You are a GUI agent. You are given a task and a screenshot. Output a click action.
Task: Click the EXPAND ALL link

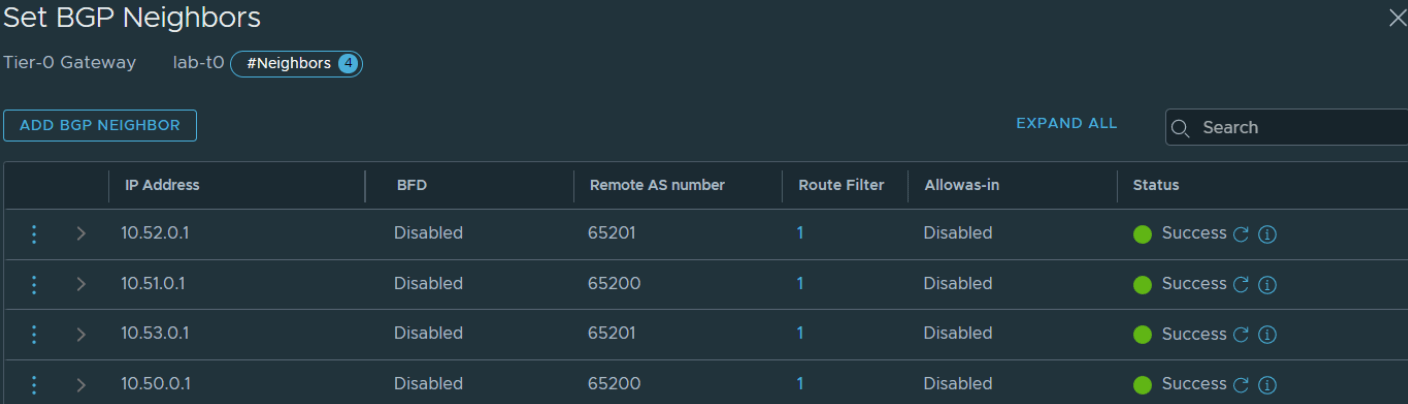pos(1066,124)
